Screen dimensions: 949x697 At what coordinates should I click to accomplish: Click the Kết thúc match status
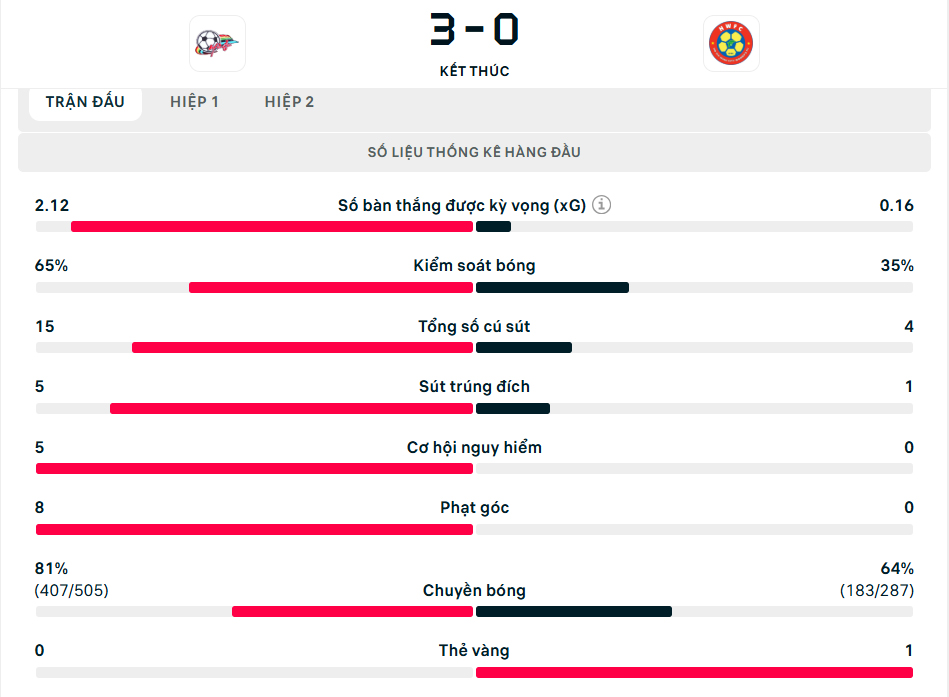(474, 71)
